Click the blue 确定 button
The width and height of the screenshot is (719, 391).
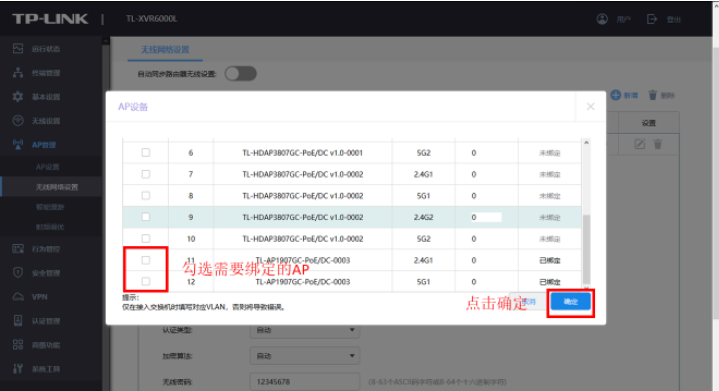coord(571,302)
